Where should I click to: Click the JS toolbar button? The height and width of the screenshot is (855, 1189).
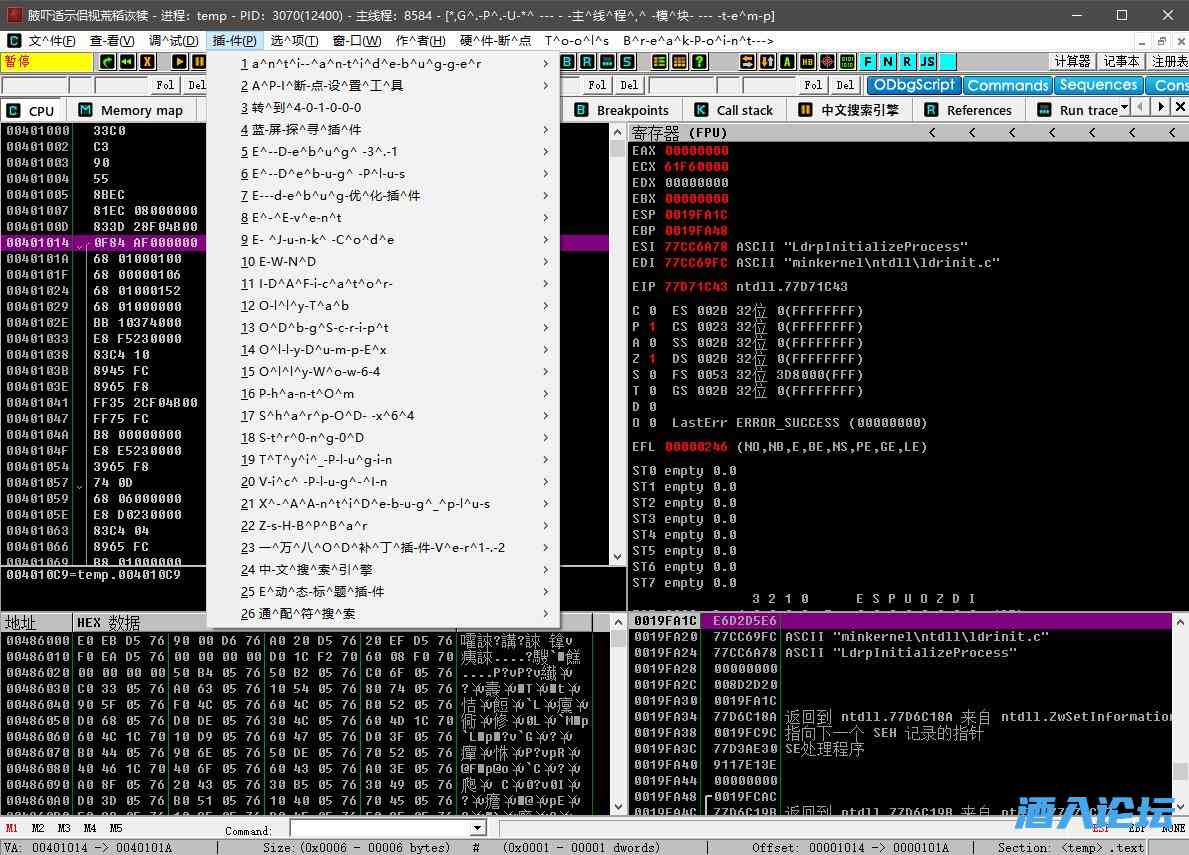[927, 62]
